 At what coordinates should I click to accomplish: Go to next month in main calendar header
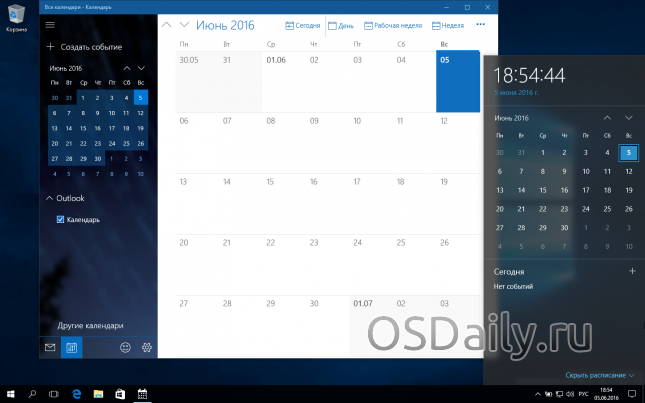184,24
